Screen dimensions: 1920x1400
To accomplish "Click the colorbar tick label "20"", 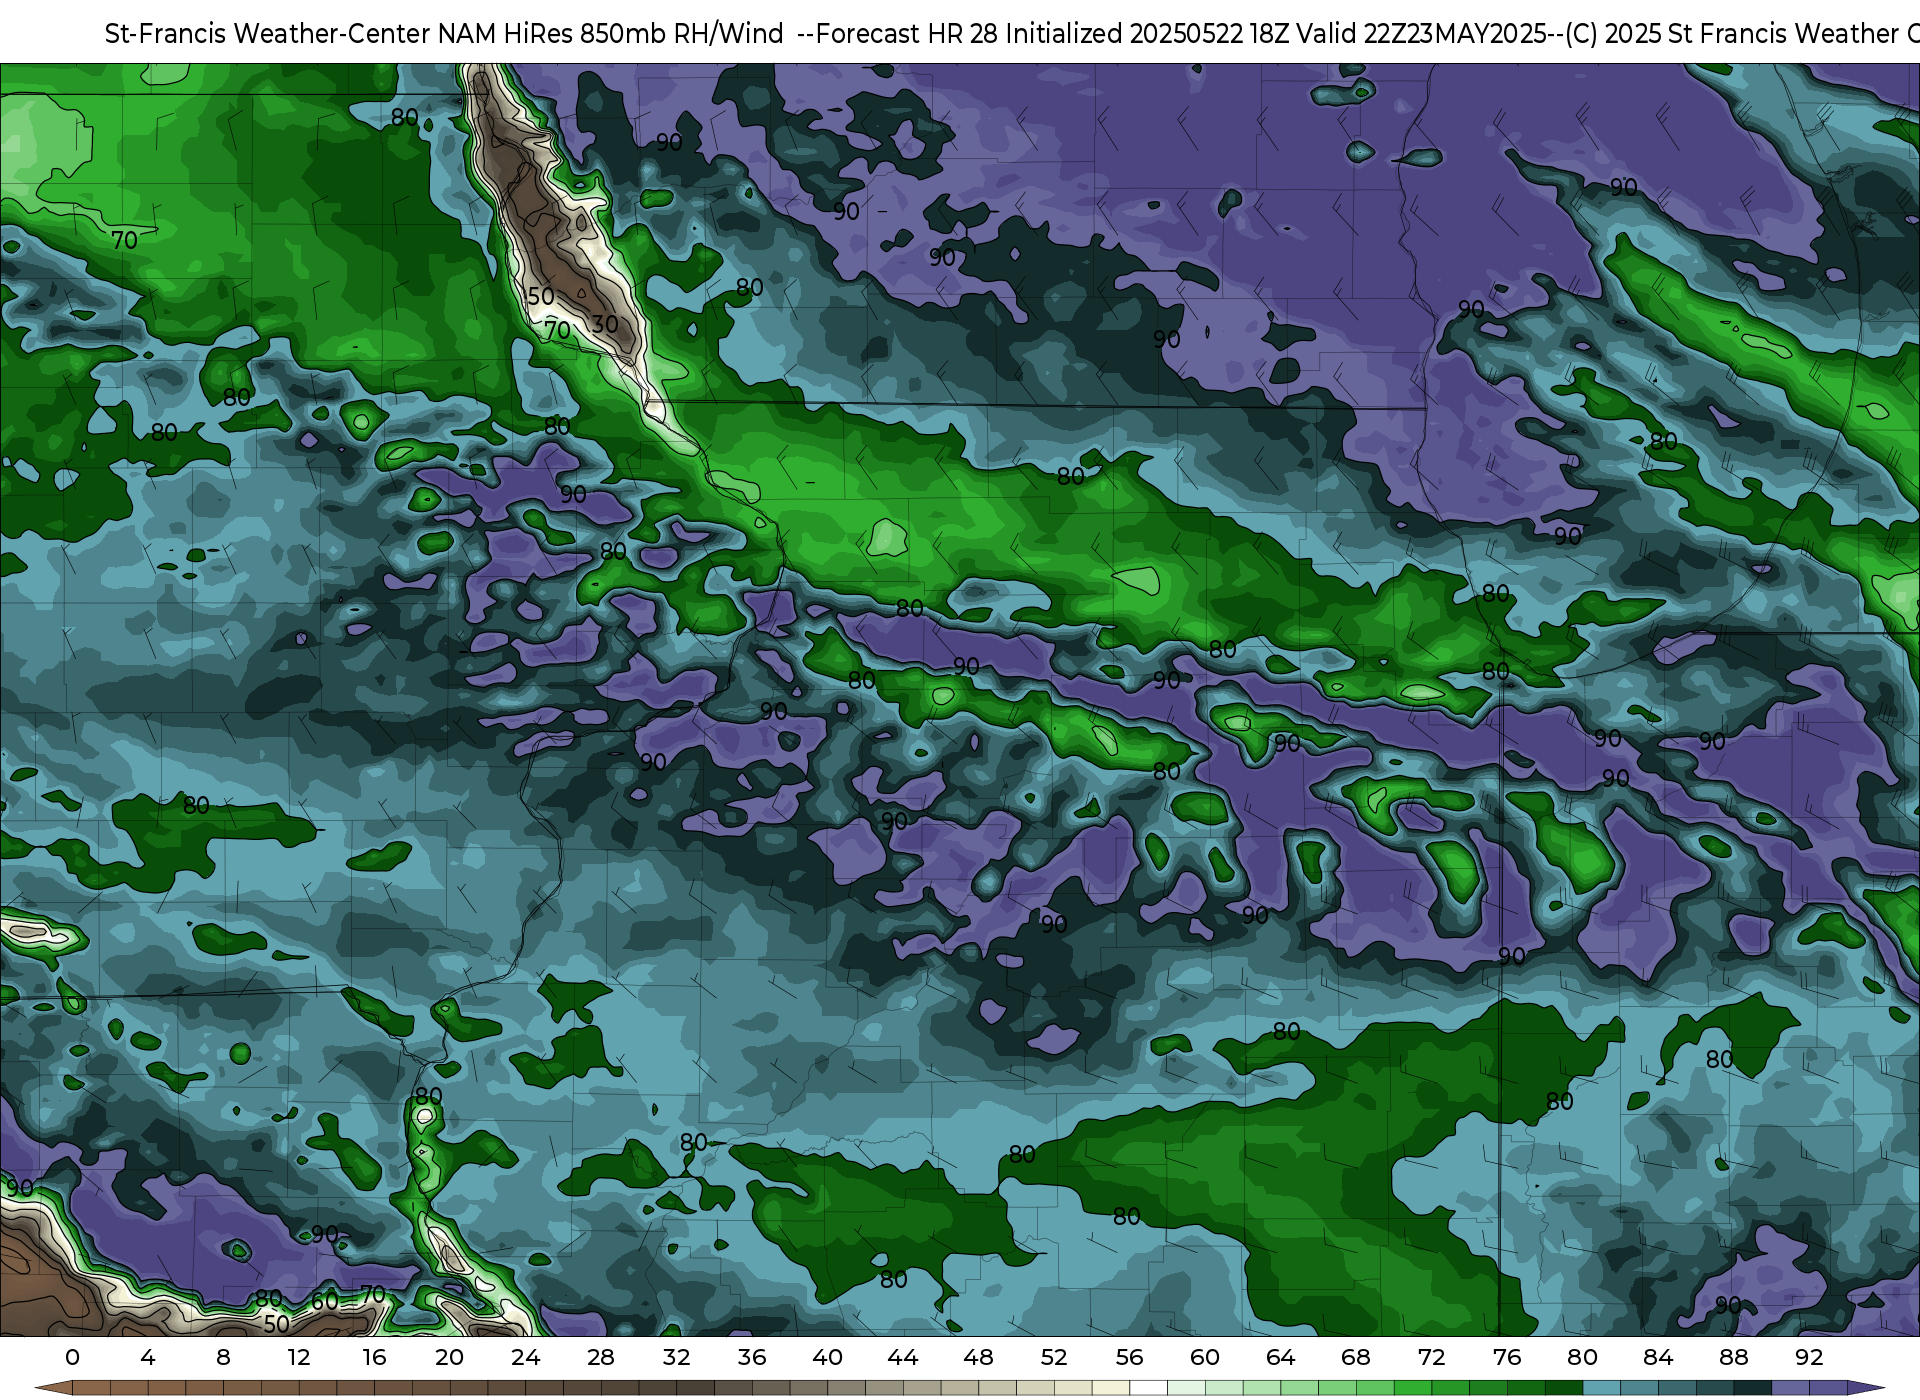I will point(450,1357).
